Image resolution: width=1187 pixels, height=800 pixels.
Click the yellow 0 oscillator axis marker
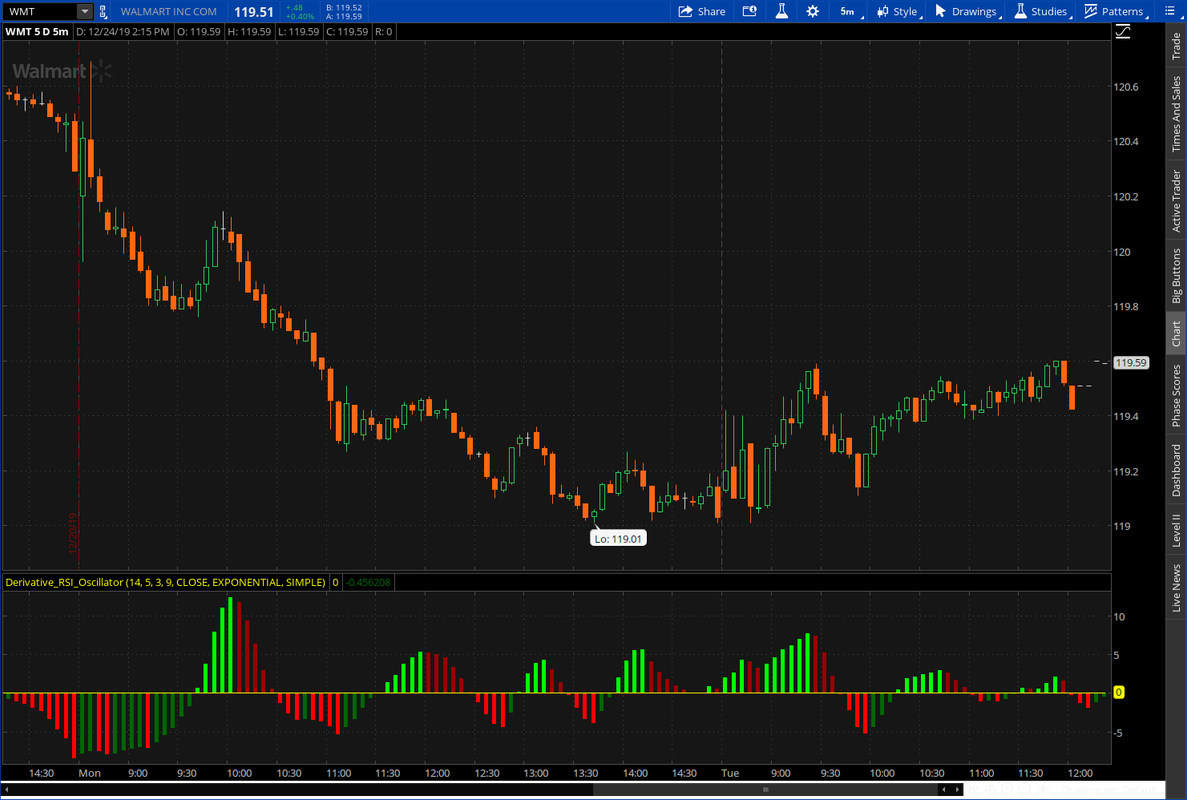(1118, 693)
